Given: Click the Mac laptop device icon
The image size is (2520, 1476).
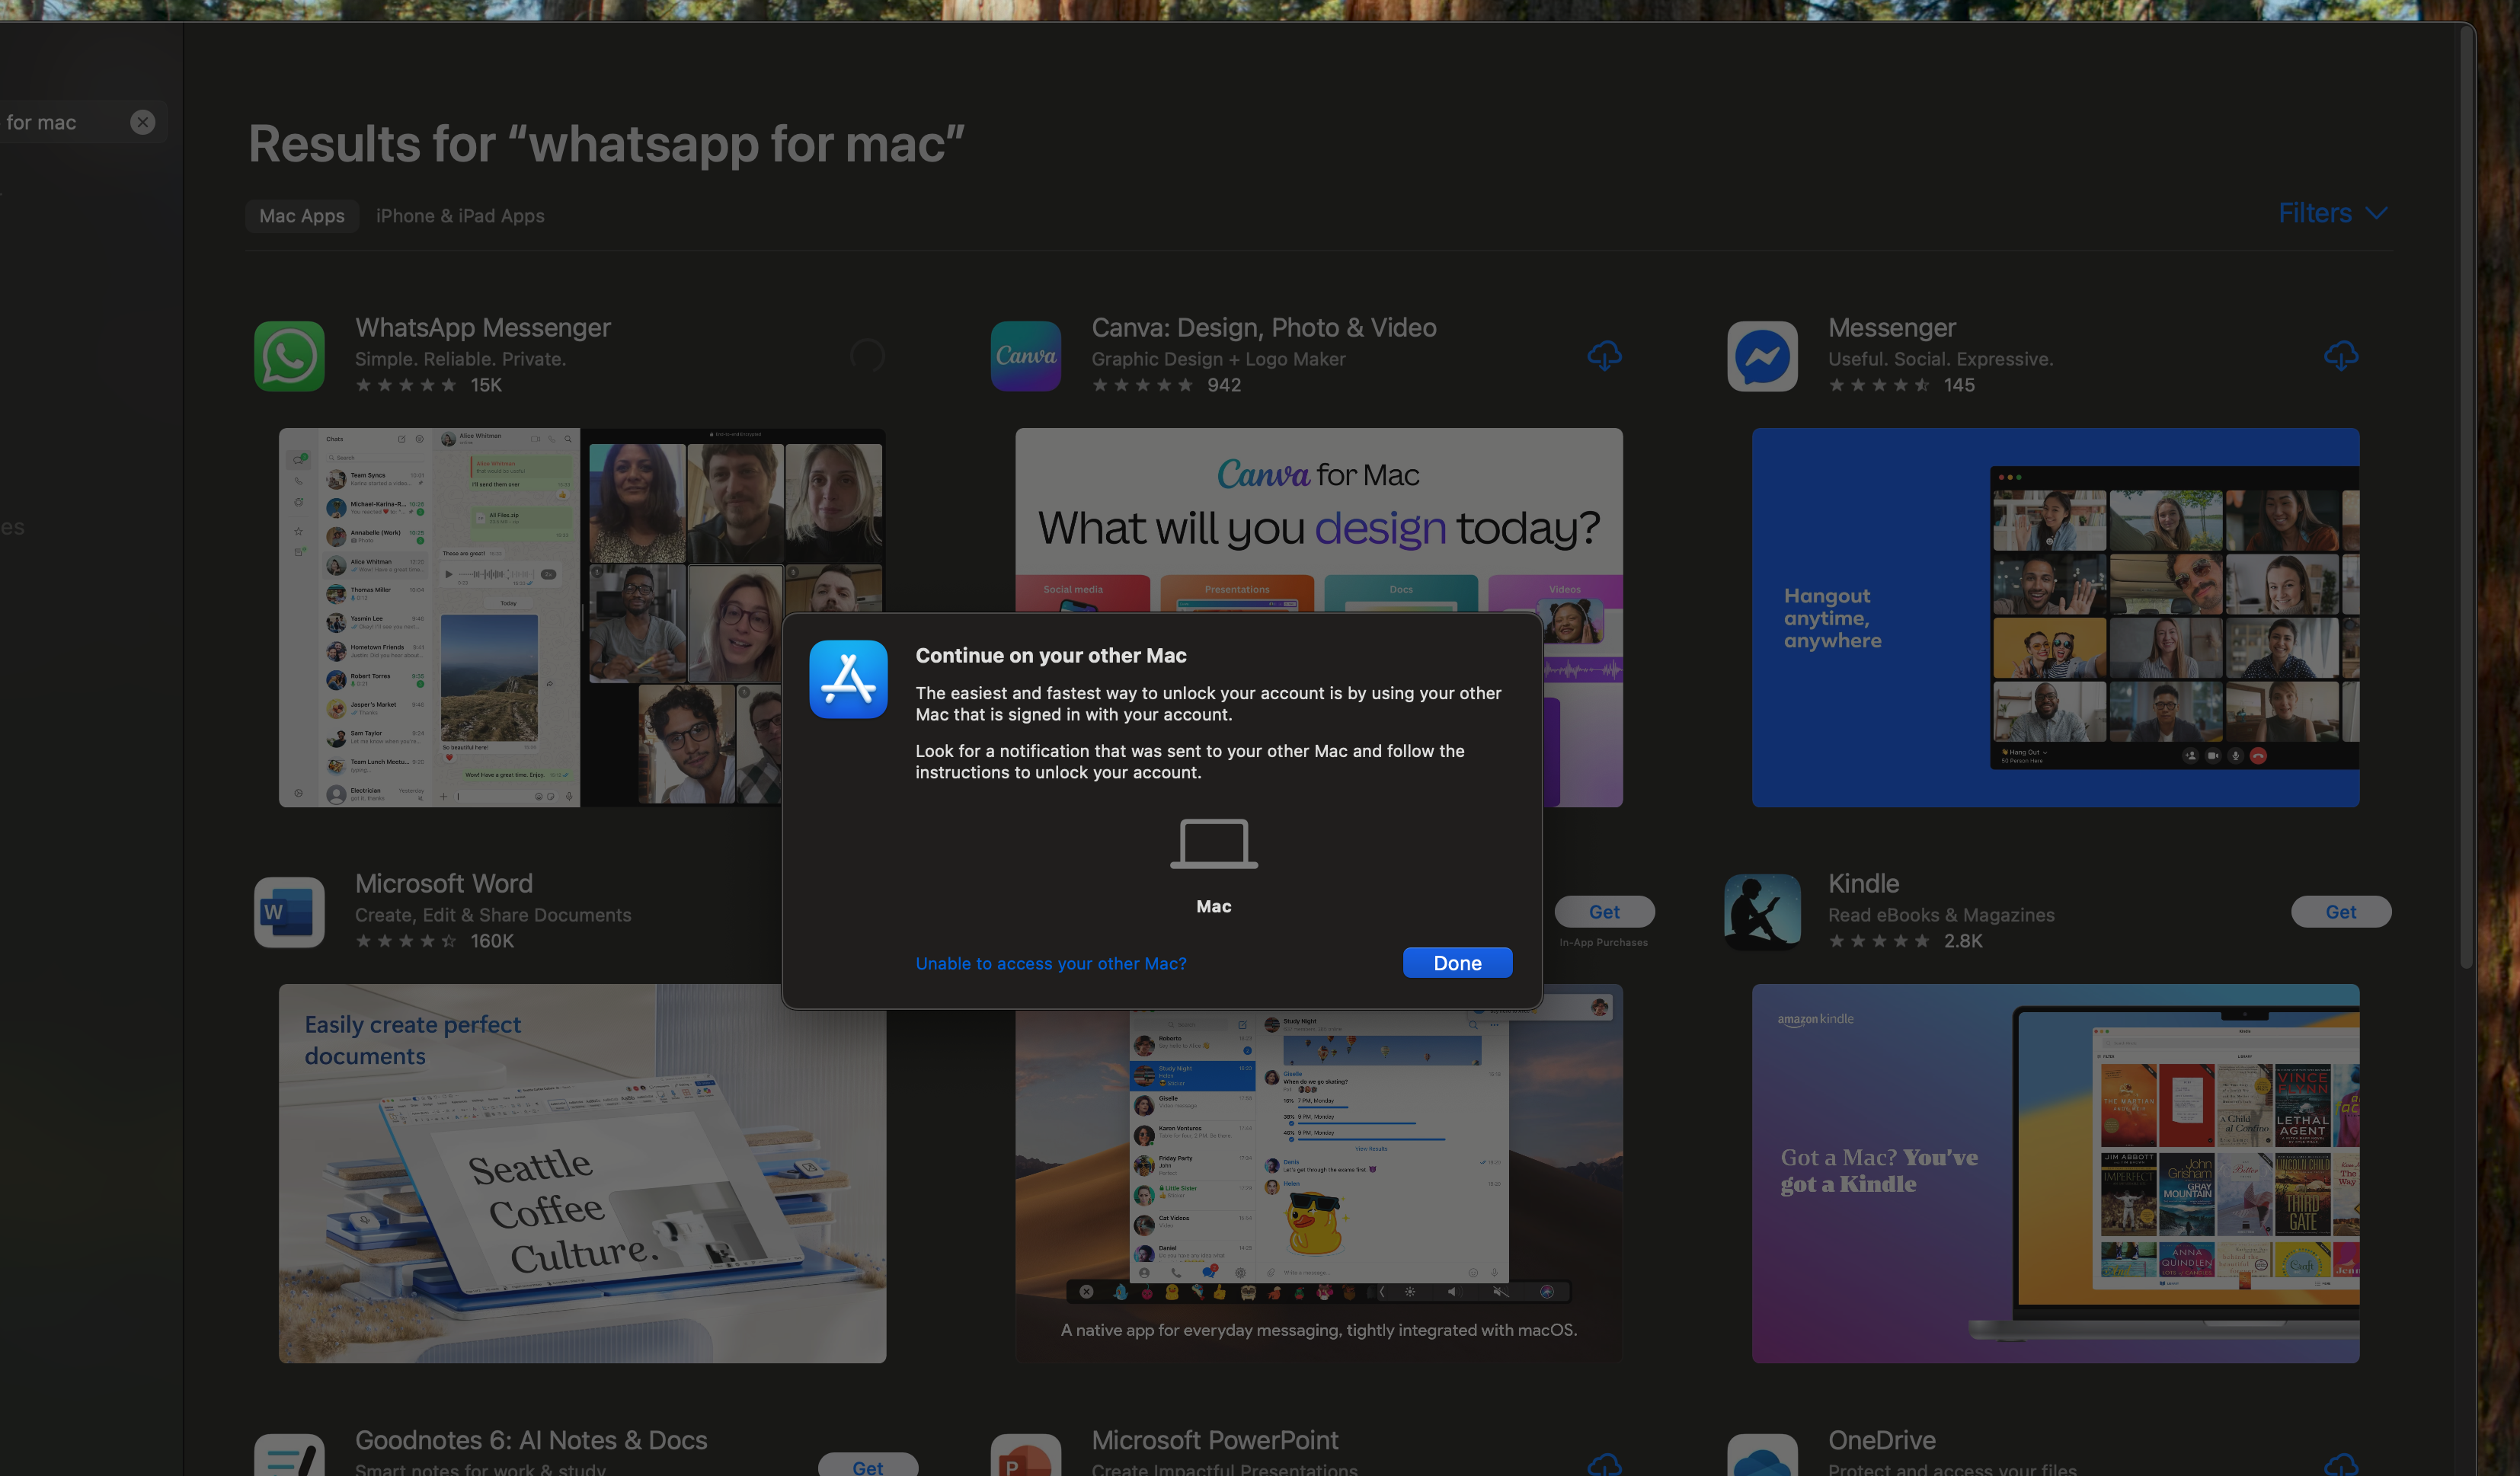Looking at the screenshot, I should [x=1214, y=844].
